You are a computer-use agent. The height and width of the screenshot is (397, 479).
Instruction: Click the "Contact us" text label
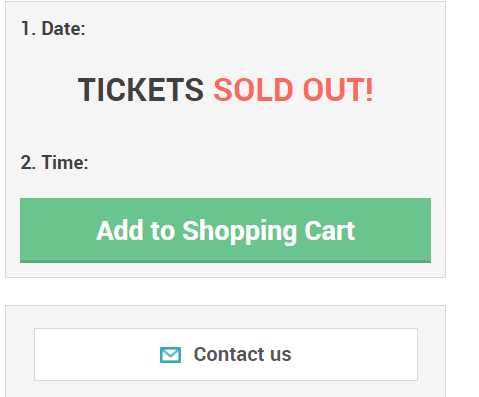pos(242,354)
